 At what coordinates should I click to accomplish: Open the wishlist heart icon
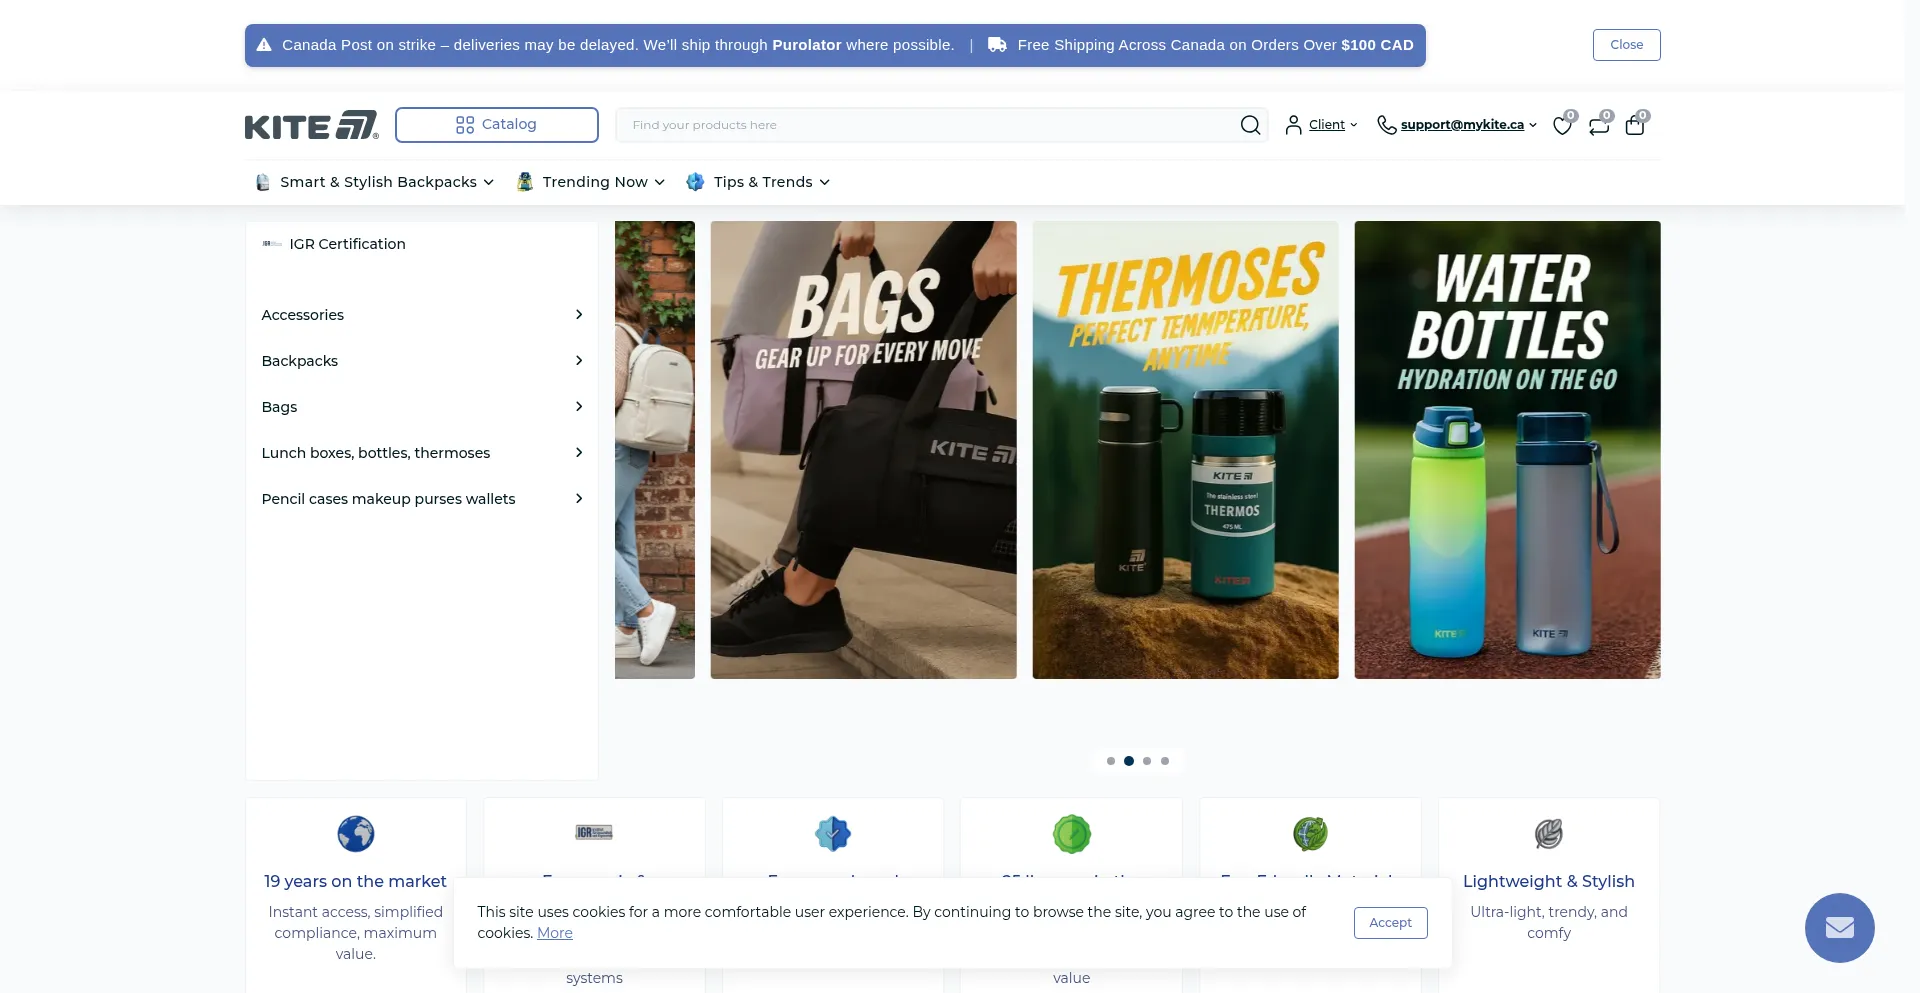click(x=1562, y=125)
